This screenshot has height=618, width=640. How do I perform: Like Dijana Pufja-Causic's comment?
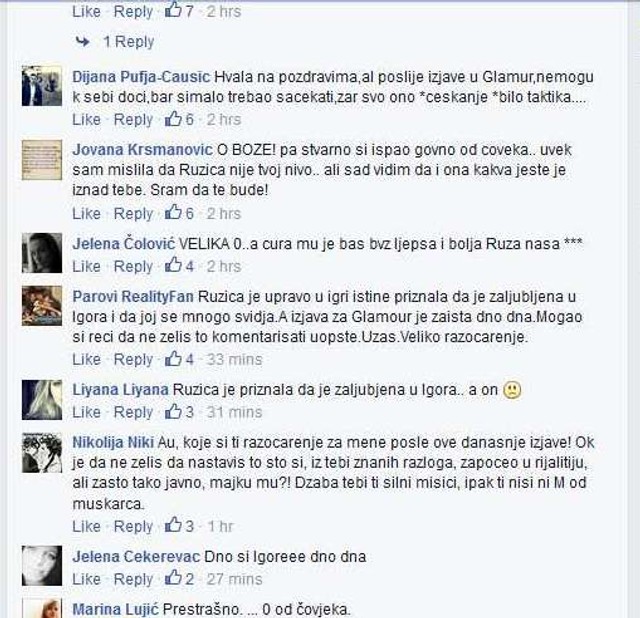pos(87,120)
